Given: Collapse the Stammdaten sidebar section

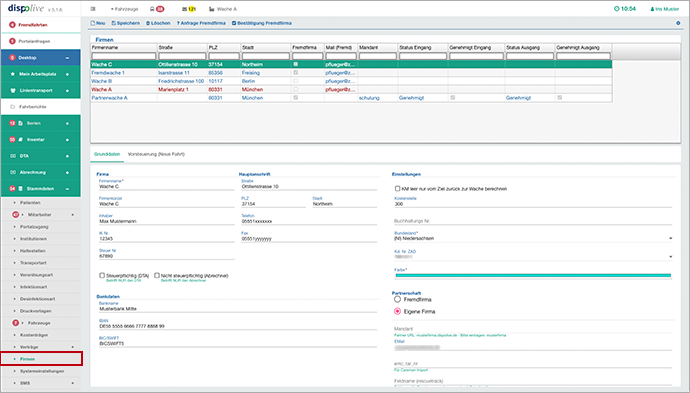Looking at the screenshot, I should (67, 188).
